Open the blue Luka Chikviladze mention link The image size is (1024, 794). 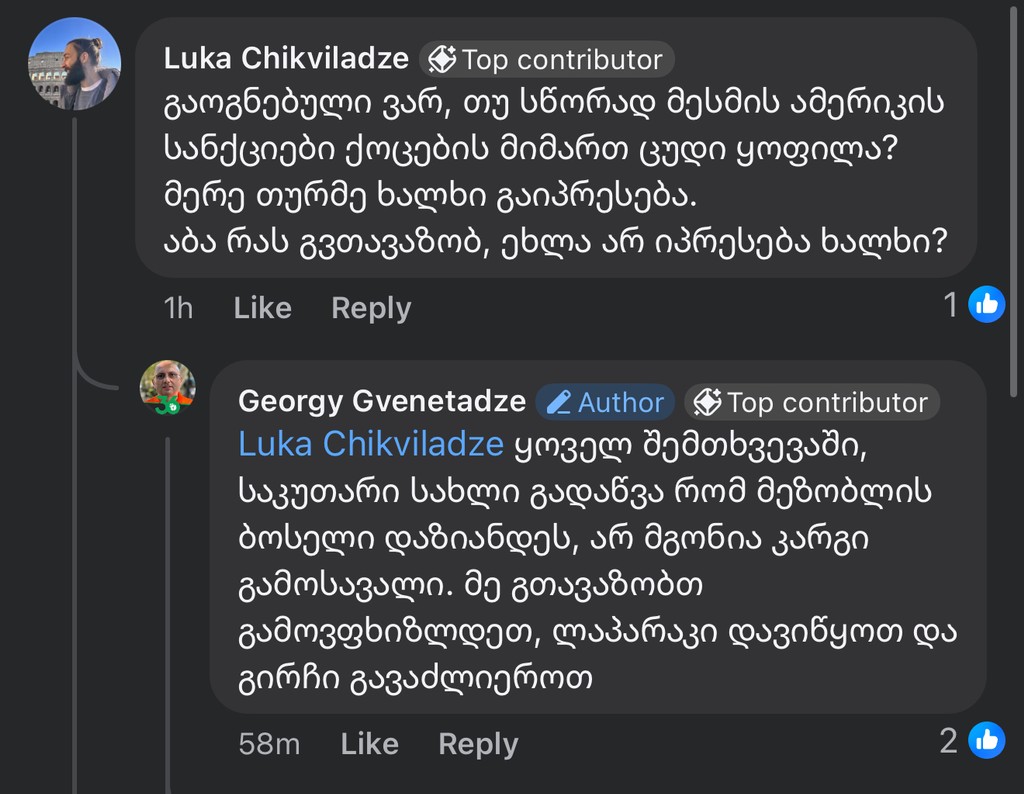click(370, 444)
